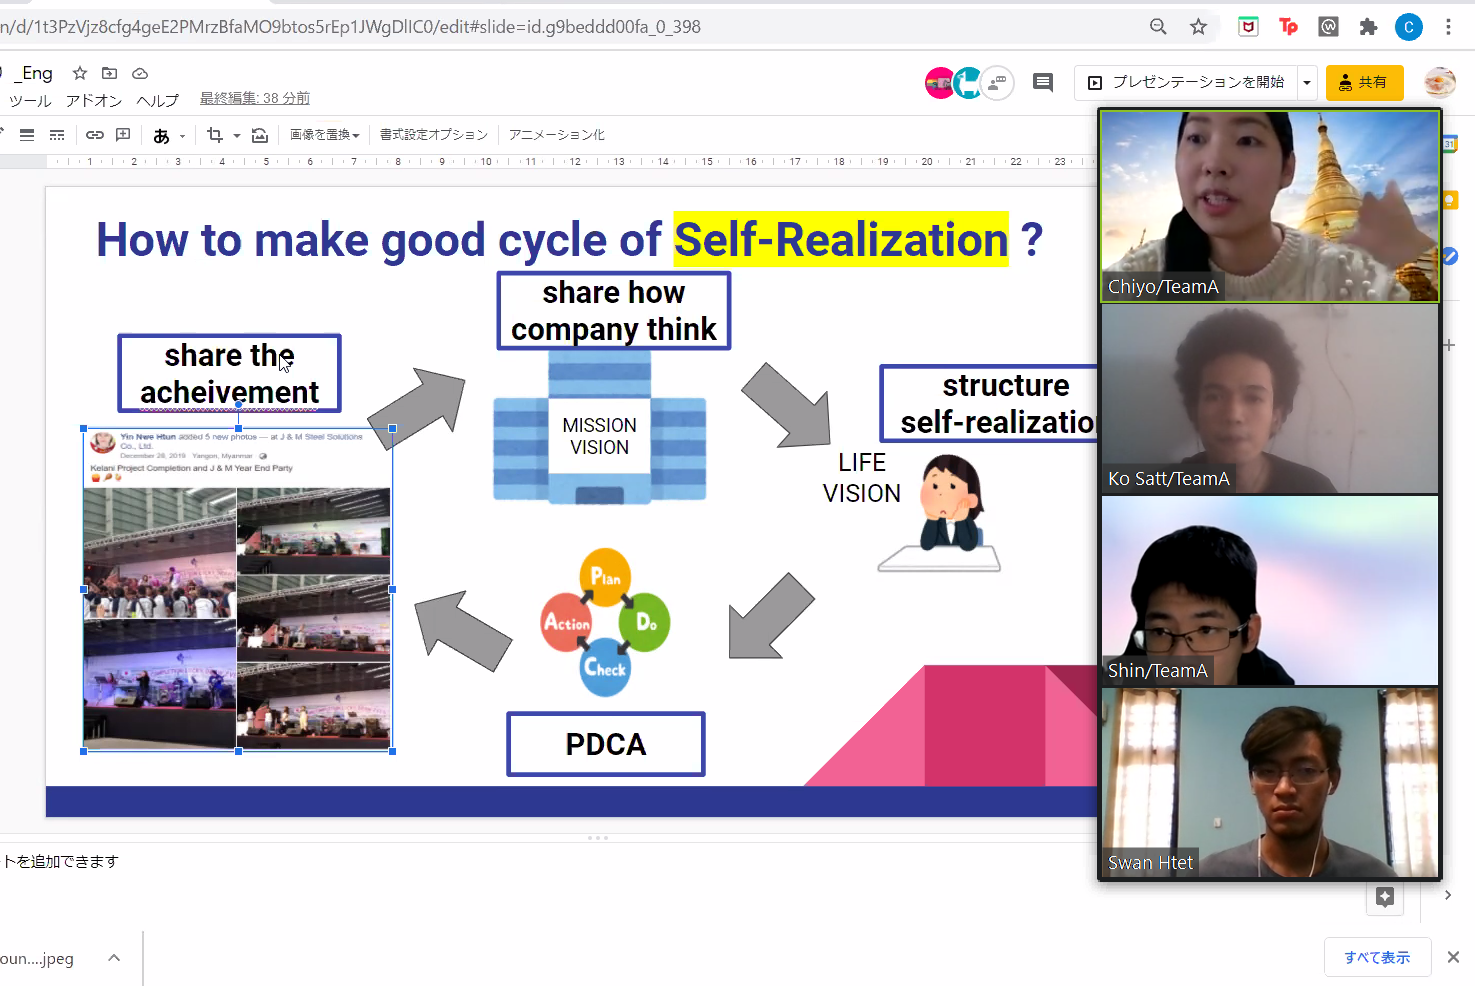The image size is (1475, 986).
Task: Click the cloud save status icon
Action: tap(140, 73)
